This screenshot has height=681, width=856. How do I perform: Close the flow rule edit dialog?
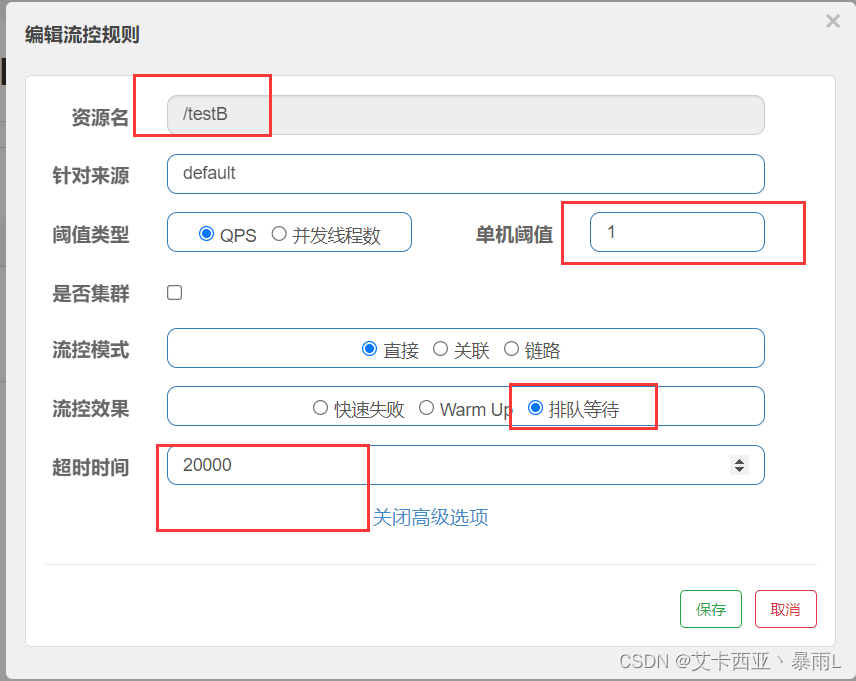click(x=833, y=21)
